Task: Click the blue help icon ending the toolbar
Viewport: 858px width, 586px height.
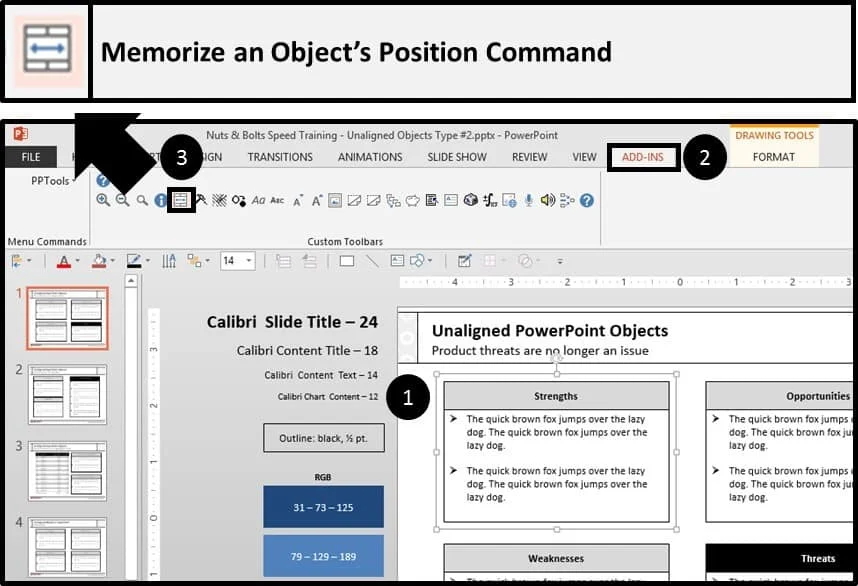Action: click(x=587, y=200)
